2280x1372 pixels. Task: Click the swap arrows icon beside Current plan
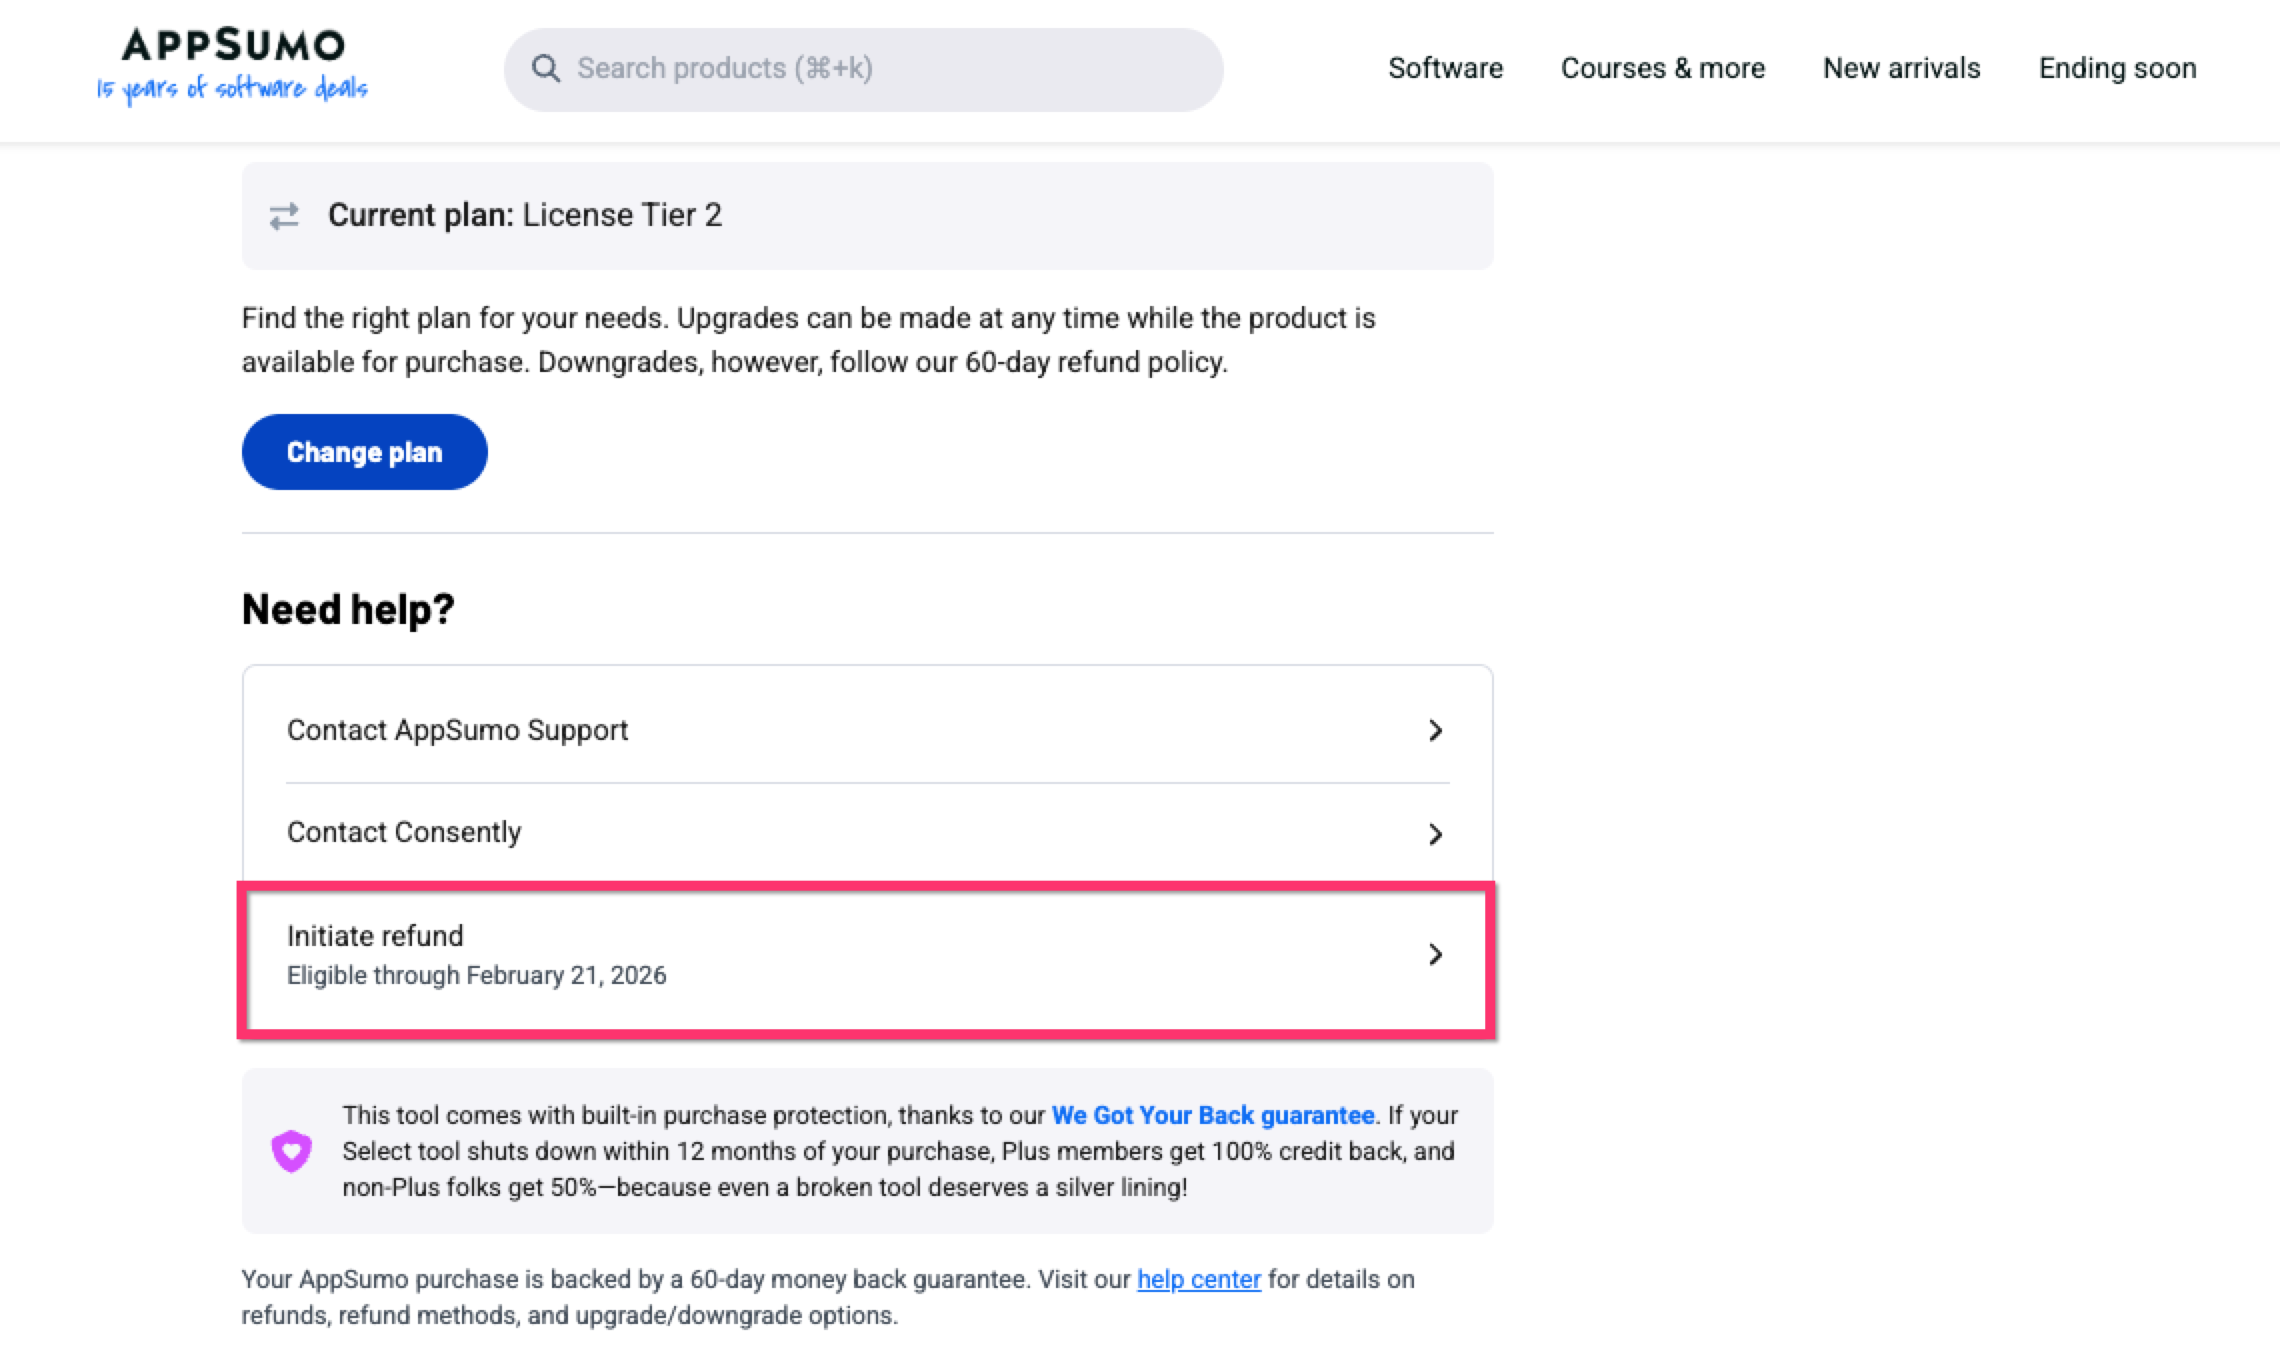(284, 216)
